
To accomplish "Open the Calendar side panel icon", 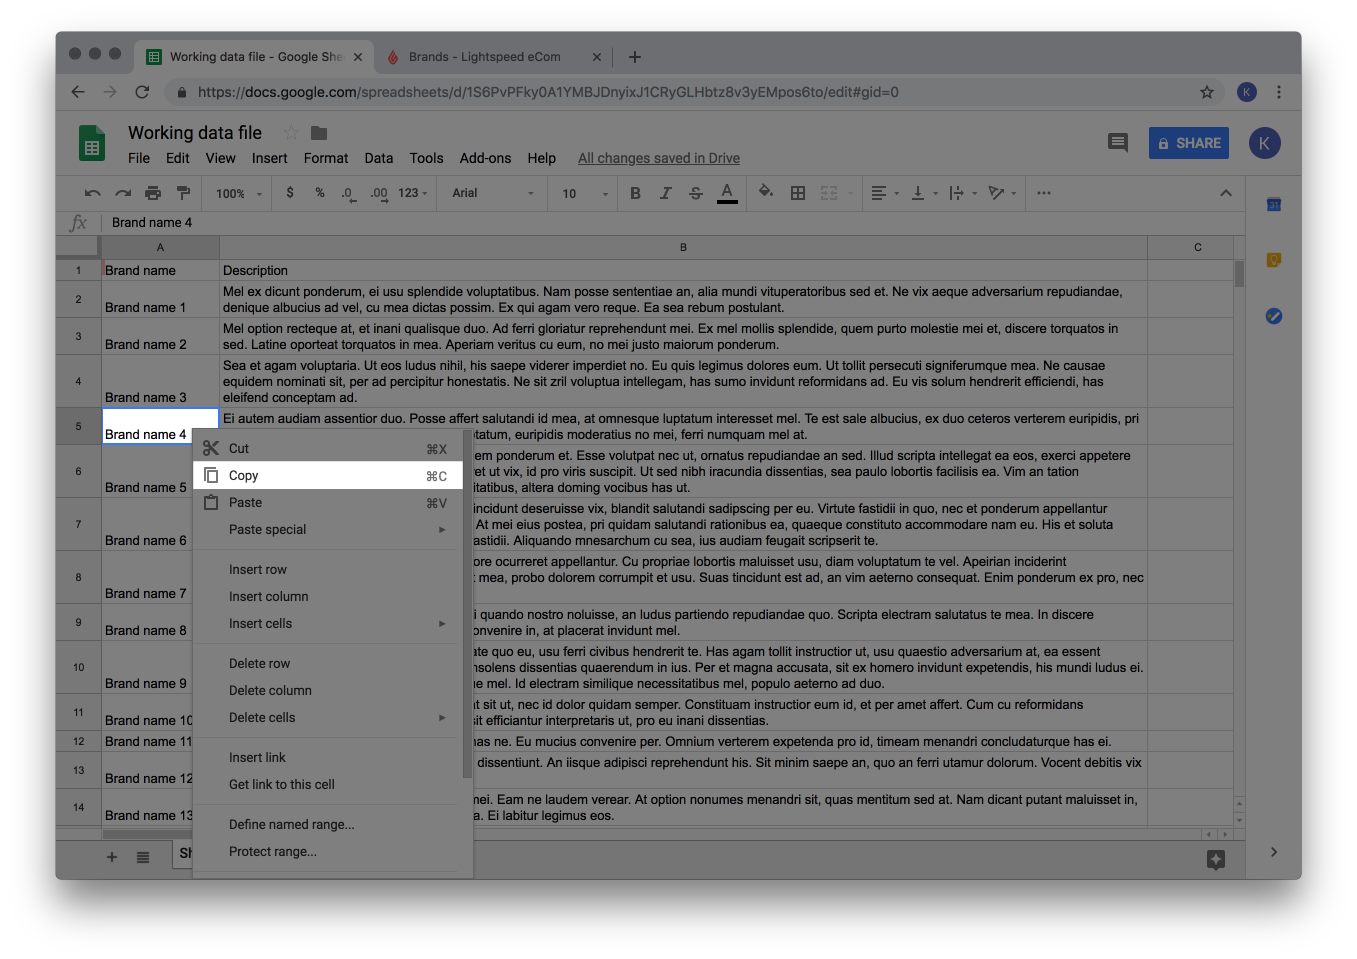I will coord(1274,205).
